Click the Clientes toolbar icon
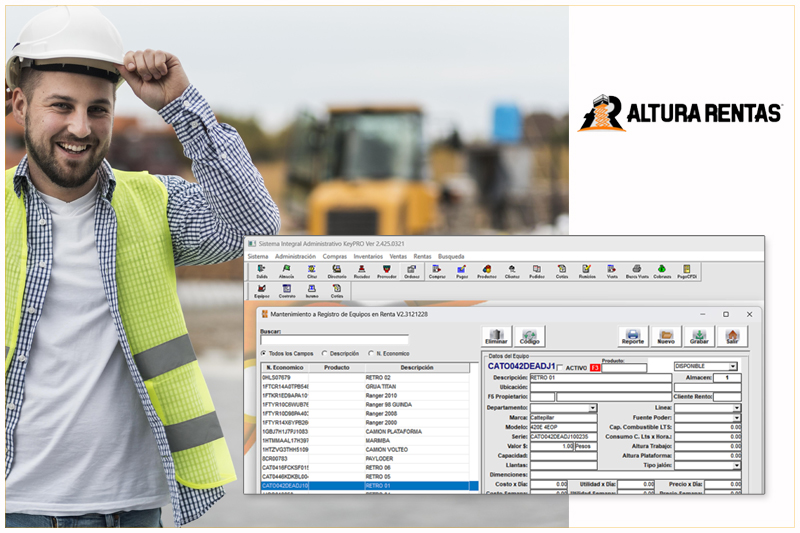Screen dimensions: 800x533 pyautogui.click(x=512, y=270)
